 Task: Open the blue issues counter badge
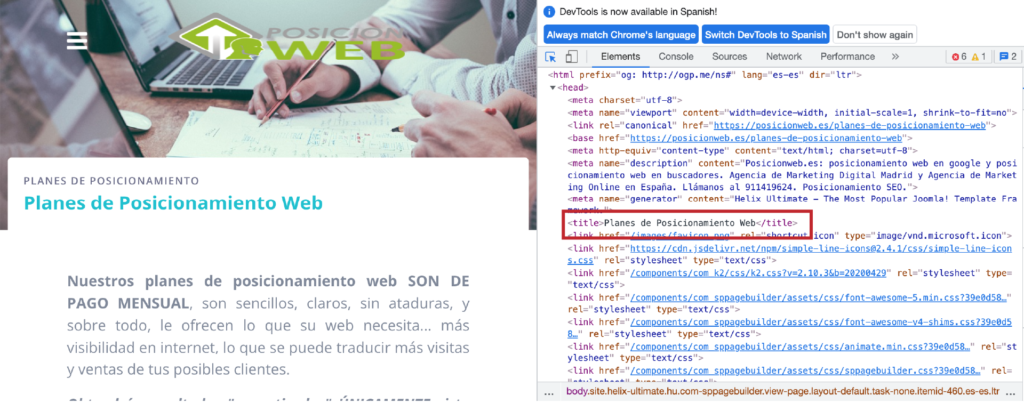click(x=1008, y=57)
